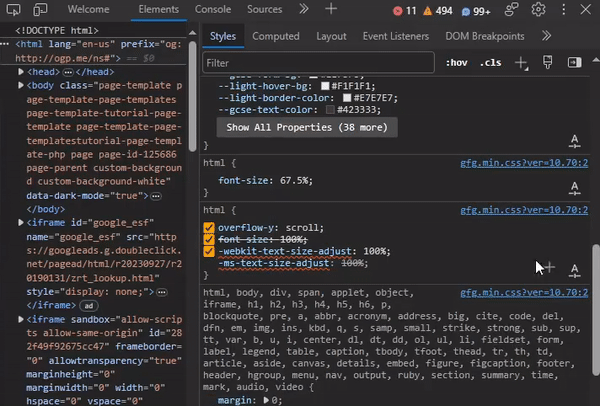The height and width of the screenshot is (406, 600).
Task: Switch to the Elements tab
Action: click(158, 9)
